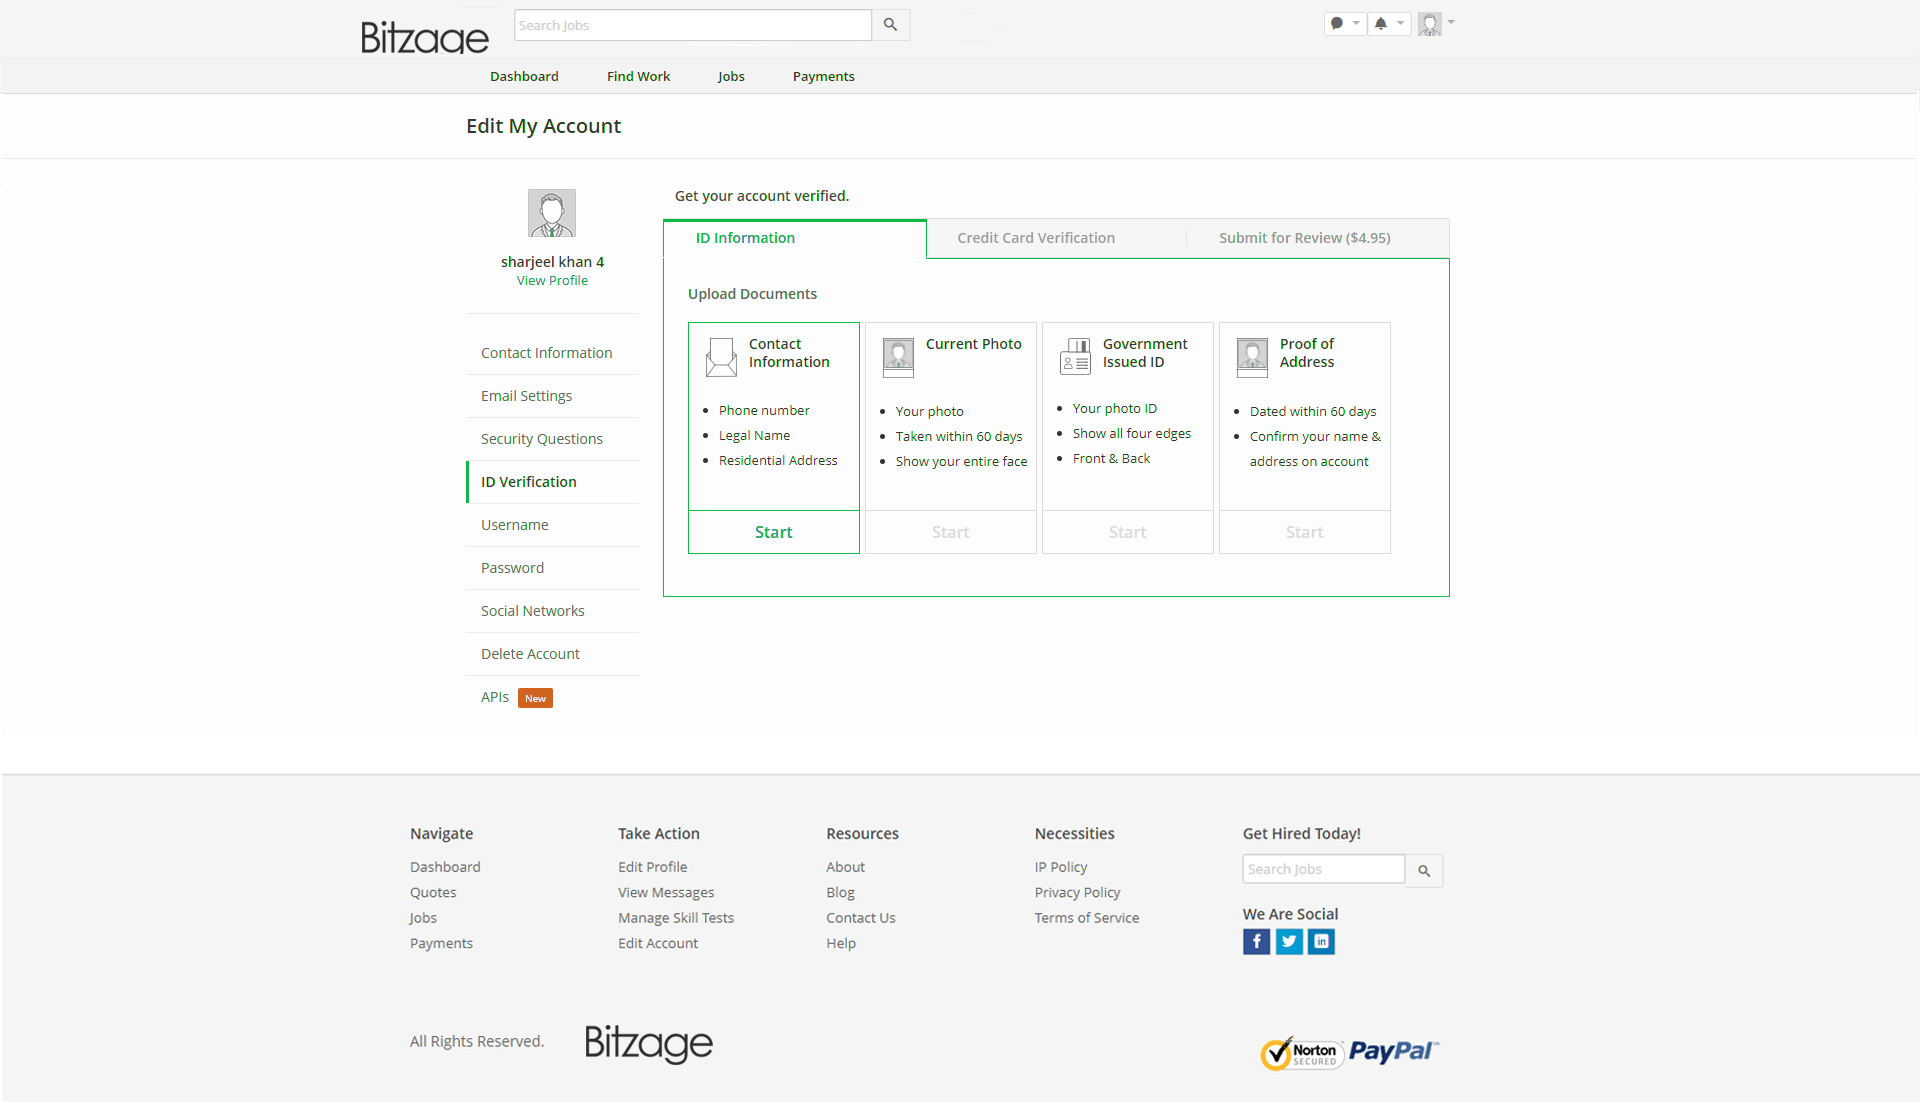Expand the messages dropdown arrow
Image resolution: width=1920 pixels, height=1102 pixels.
(1356, 23)
